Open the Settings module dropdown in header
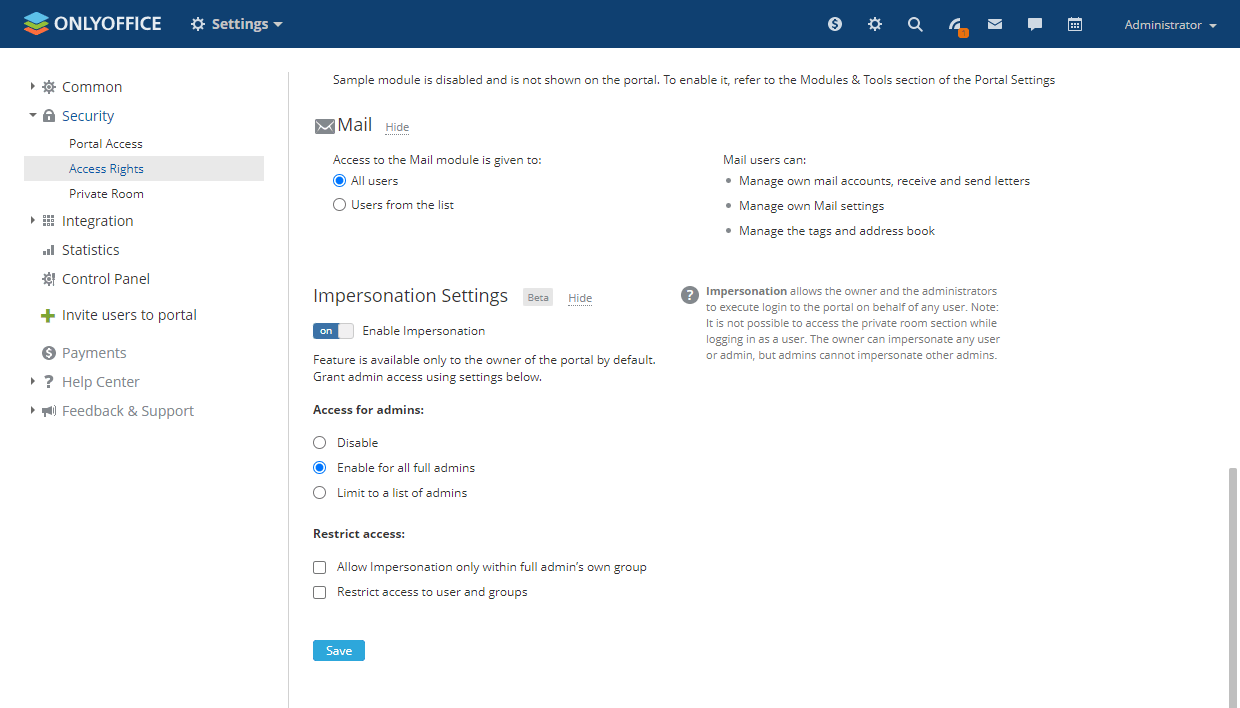 pyautogui.click(x=237, y=24)
